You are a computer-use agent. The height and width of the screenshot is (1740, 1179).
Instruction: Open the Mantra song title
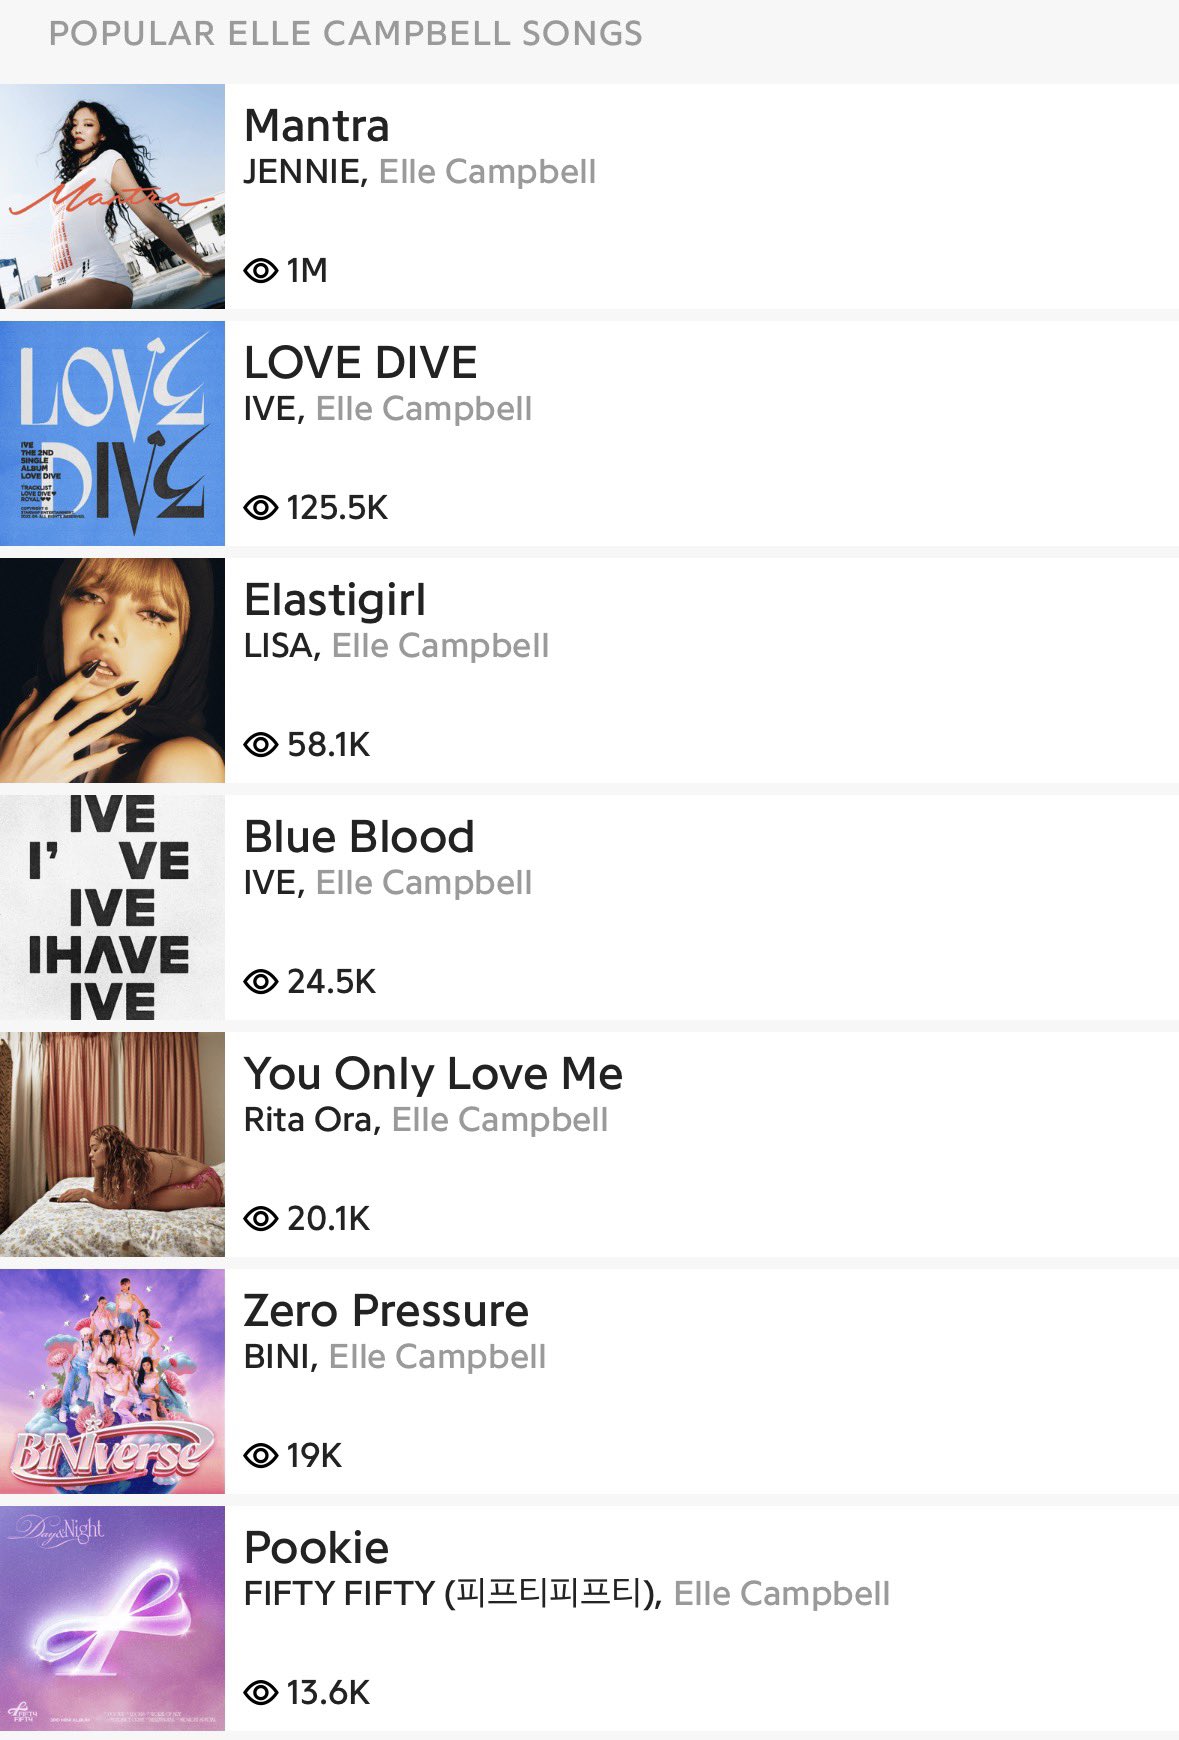pos(317,126)
